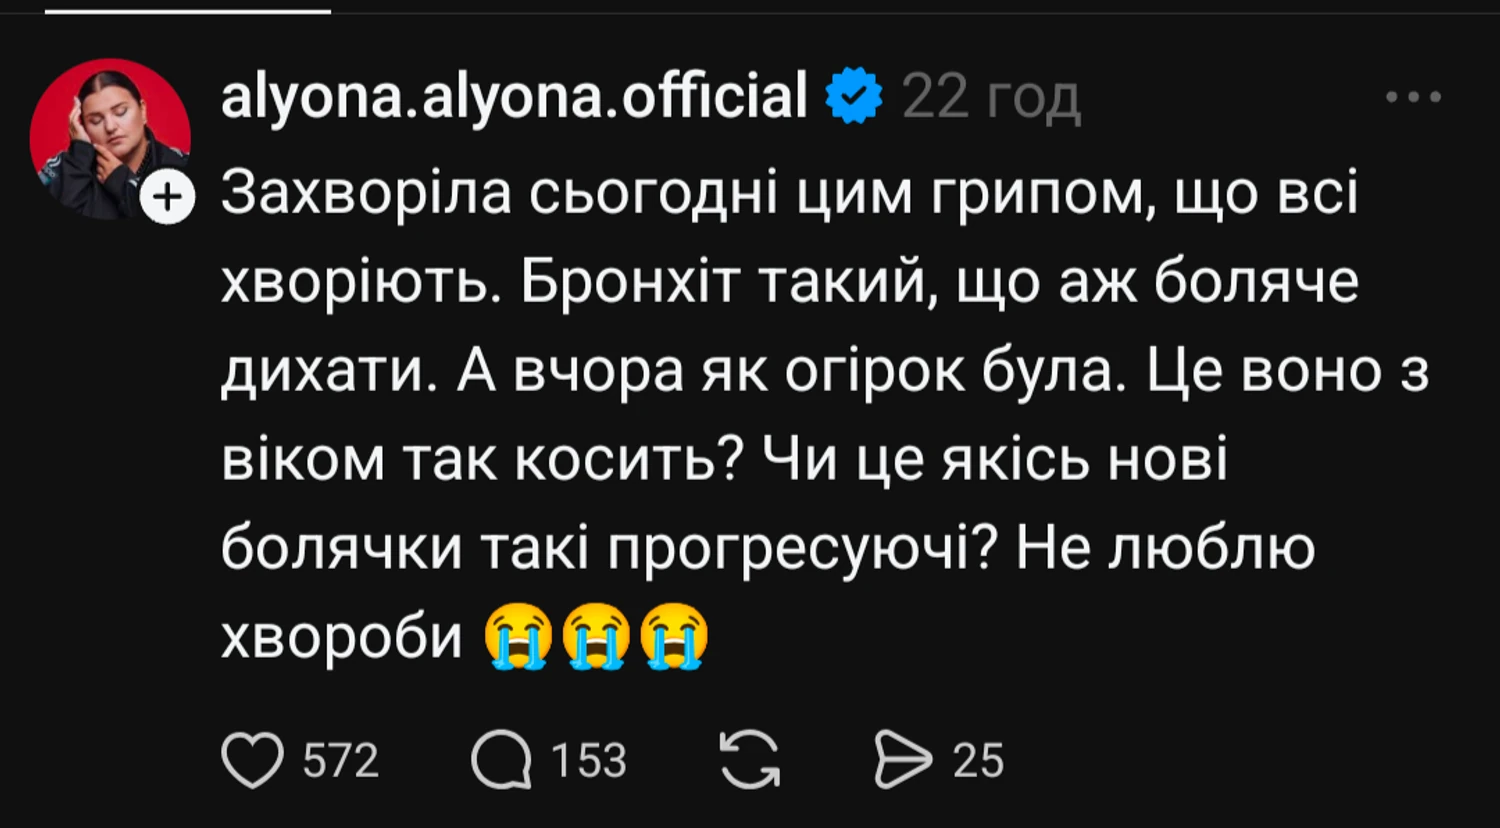
Task: Click the word "хвороби" in the last line
Action: [x=340, y=636]
